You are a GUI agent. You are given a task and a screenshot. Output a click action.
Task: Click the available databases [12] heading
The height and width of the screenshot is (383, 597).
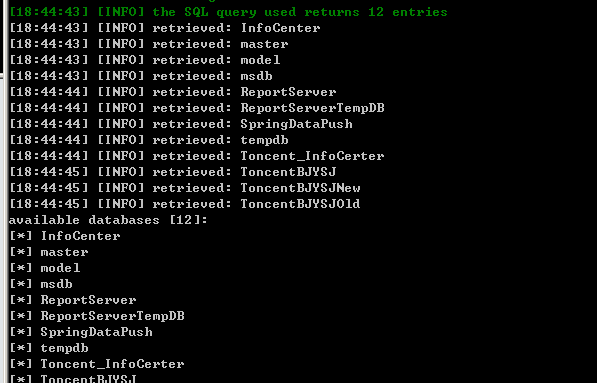point(108,220)
